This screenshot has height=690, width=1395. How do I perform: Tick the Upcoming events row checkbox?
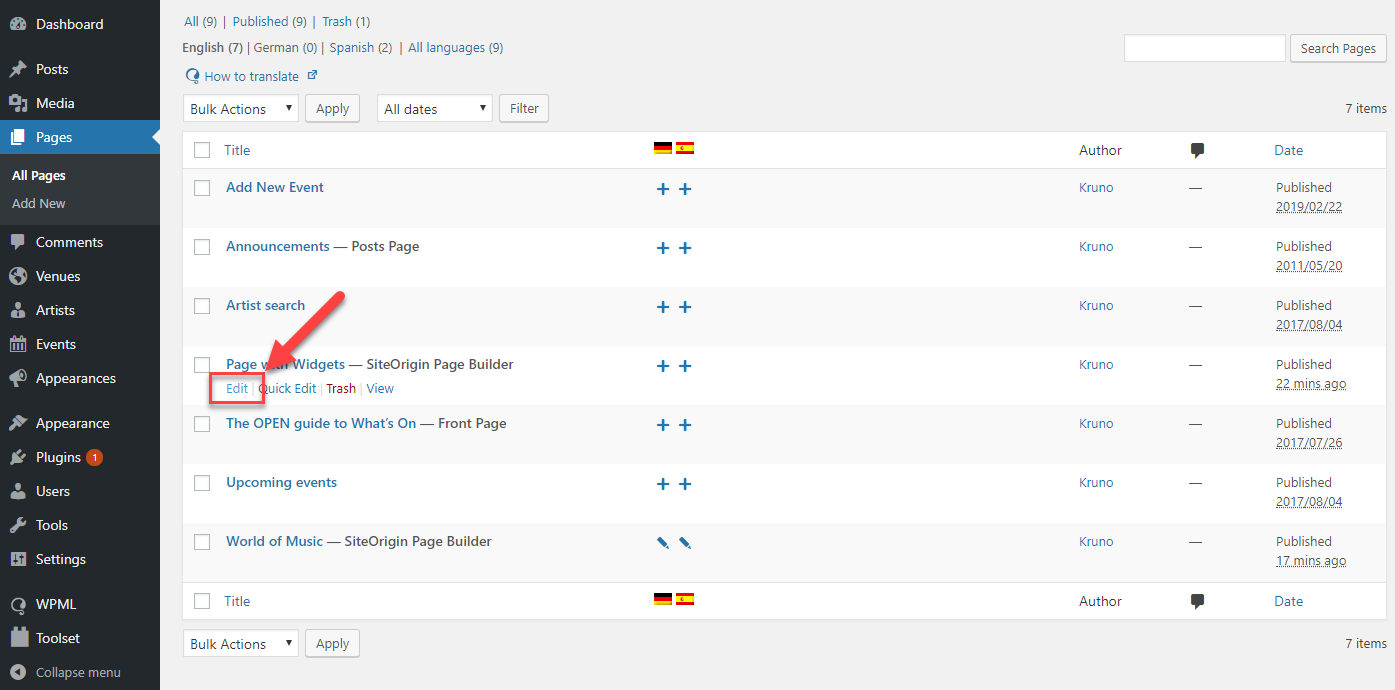pos(202,482)
